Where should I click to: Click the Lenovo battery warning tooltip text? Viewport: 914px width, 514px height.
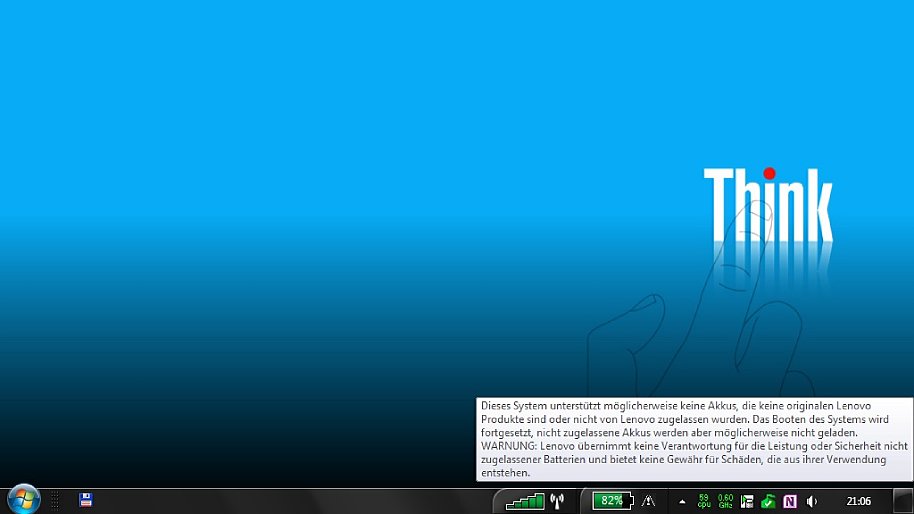tap(694, 439)
